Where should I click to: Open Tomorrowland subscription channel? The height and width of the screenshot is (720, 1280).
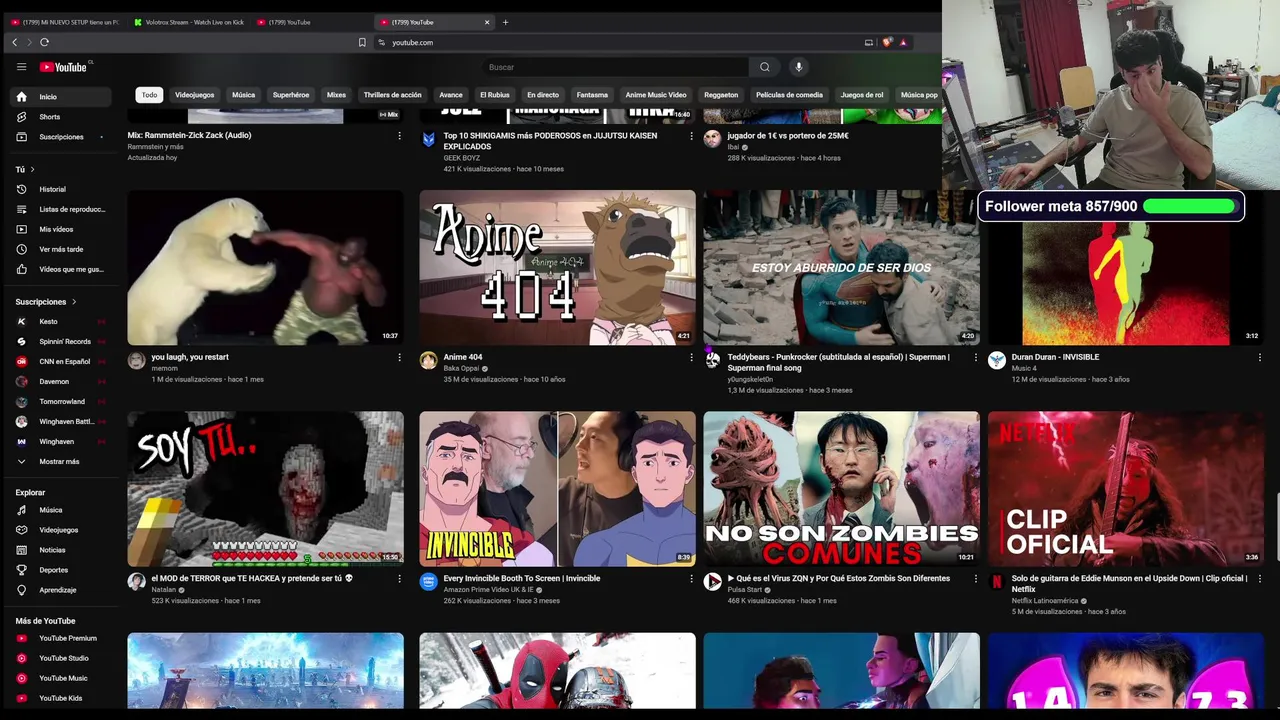pos(60,401)
